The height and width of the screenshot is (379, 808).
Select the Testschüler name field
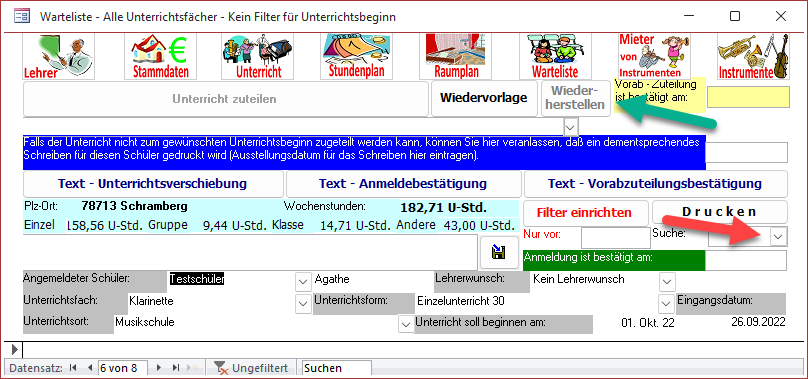(197, 279)
